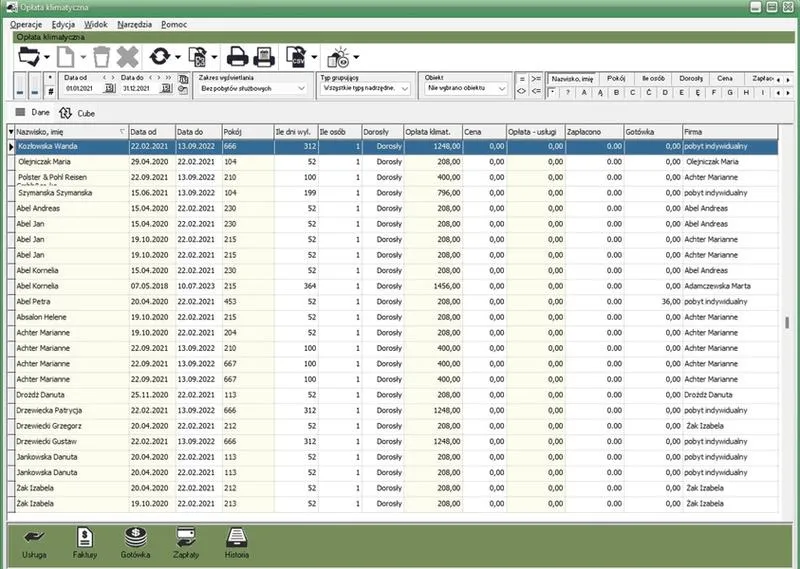This screenshot has width=800, height=569.
Task: Expand the Obiekt dropdown
Action: pyautogui.click(x=466, y=88)
